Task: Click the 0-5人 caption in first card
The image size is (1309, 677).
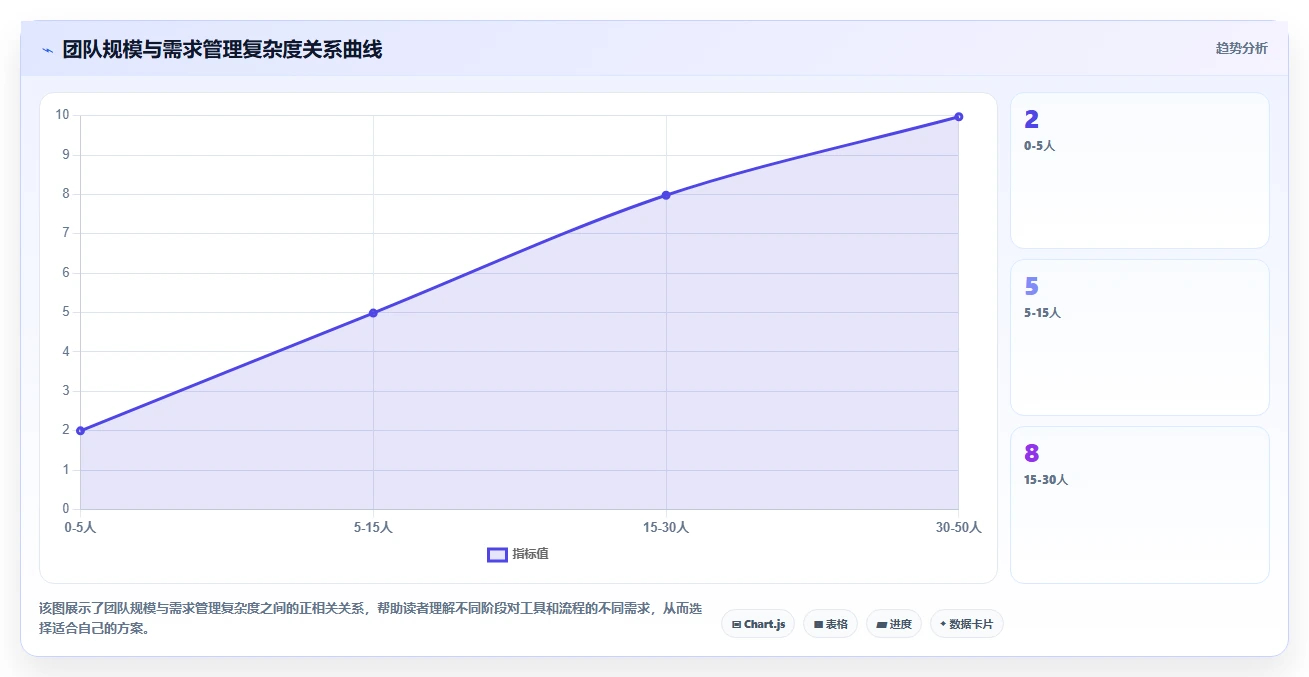Action: tap(1039, 146)
